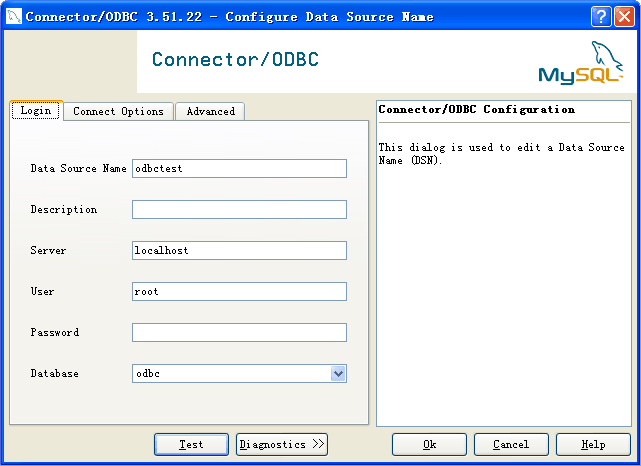Click the title bar application icon
Viewport: 641px width, 466px height.
[14, 17]
